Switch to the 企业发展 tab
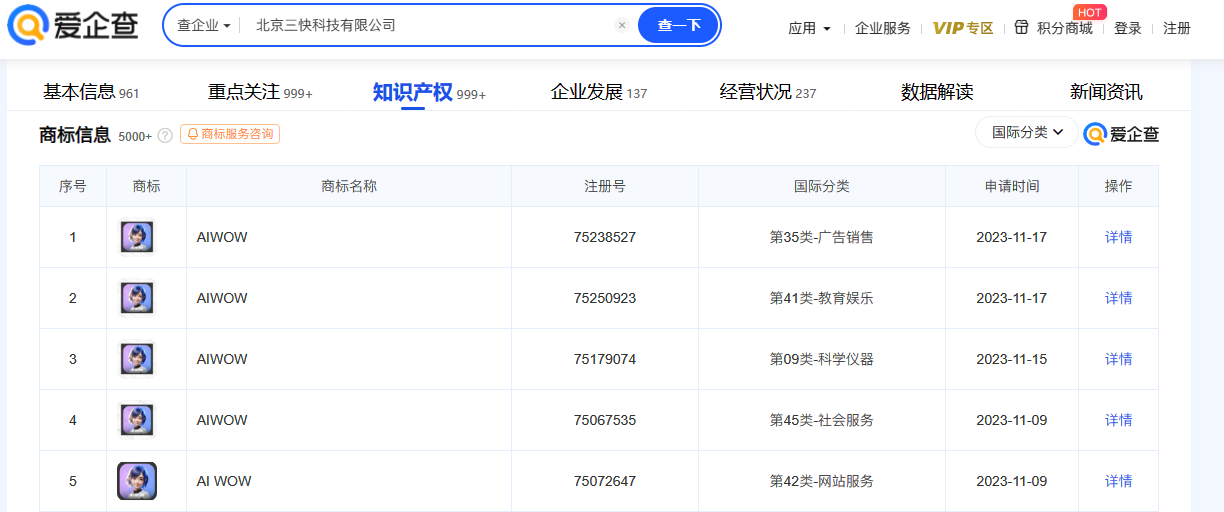The width and height of the screenshot is (1224, 512). (x=599, y=92)
